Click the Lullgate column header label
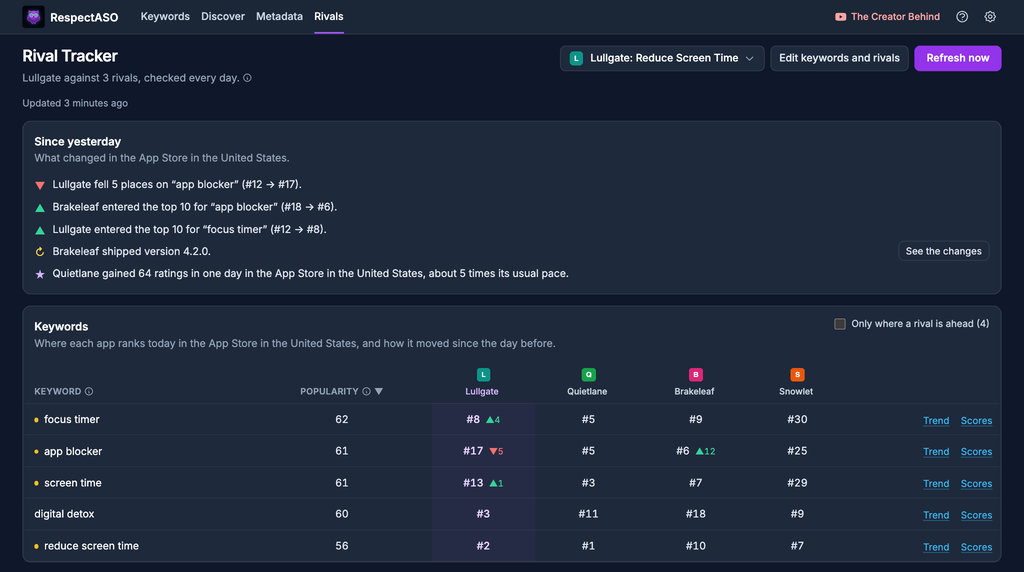Image resolution: width=1024 pixels, height=572 pixels. (482, 391)
